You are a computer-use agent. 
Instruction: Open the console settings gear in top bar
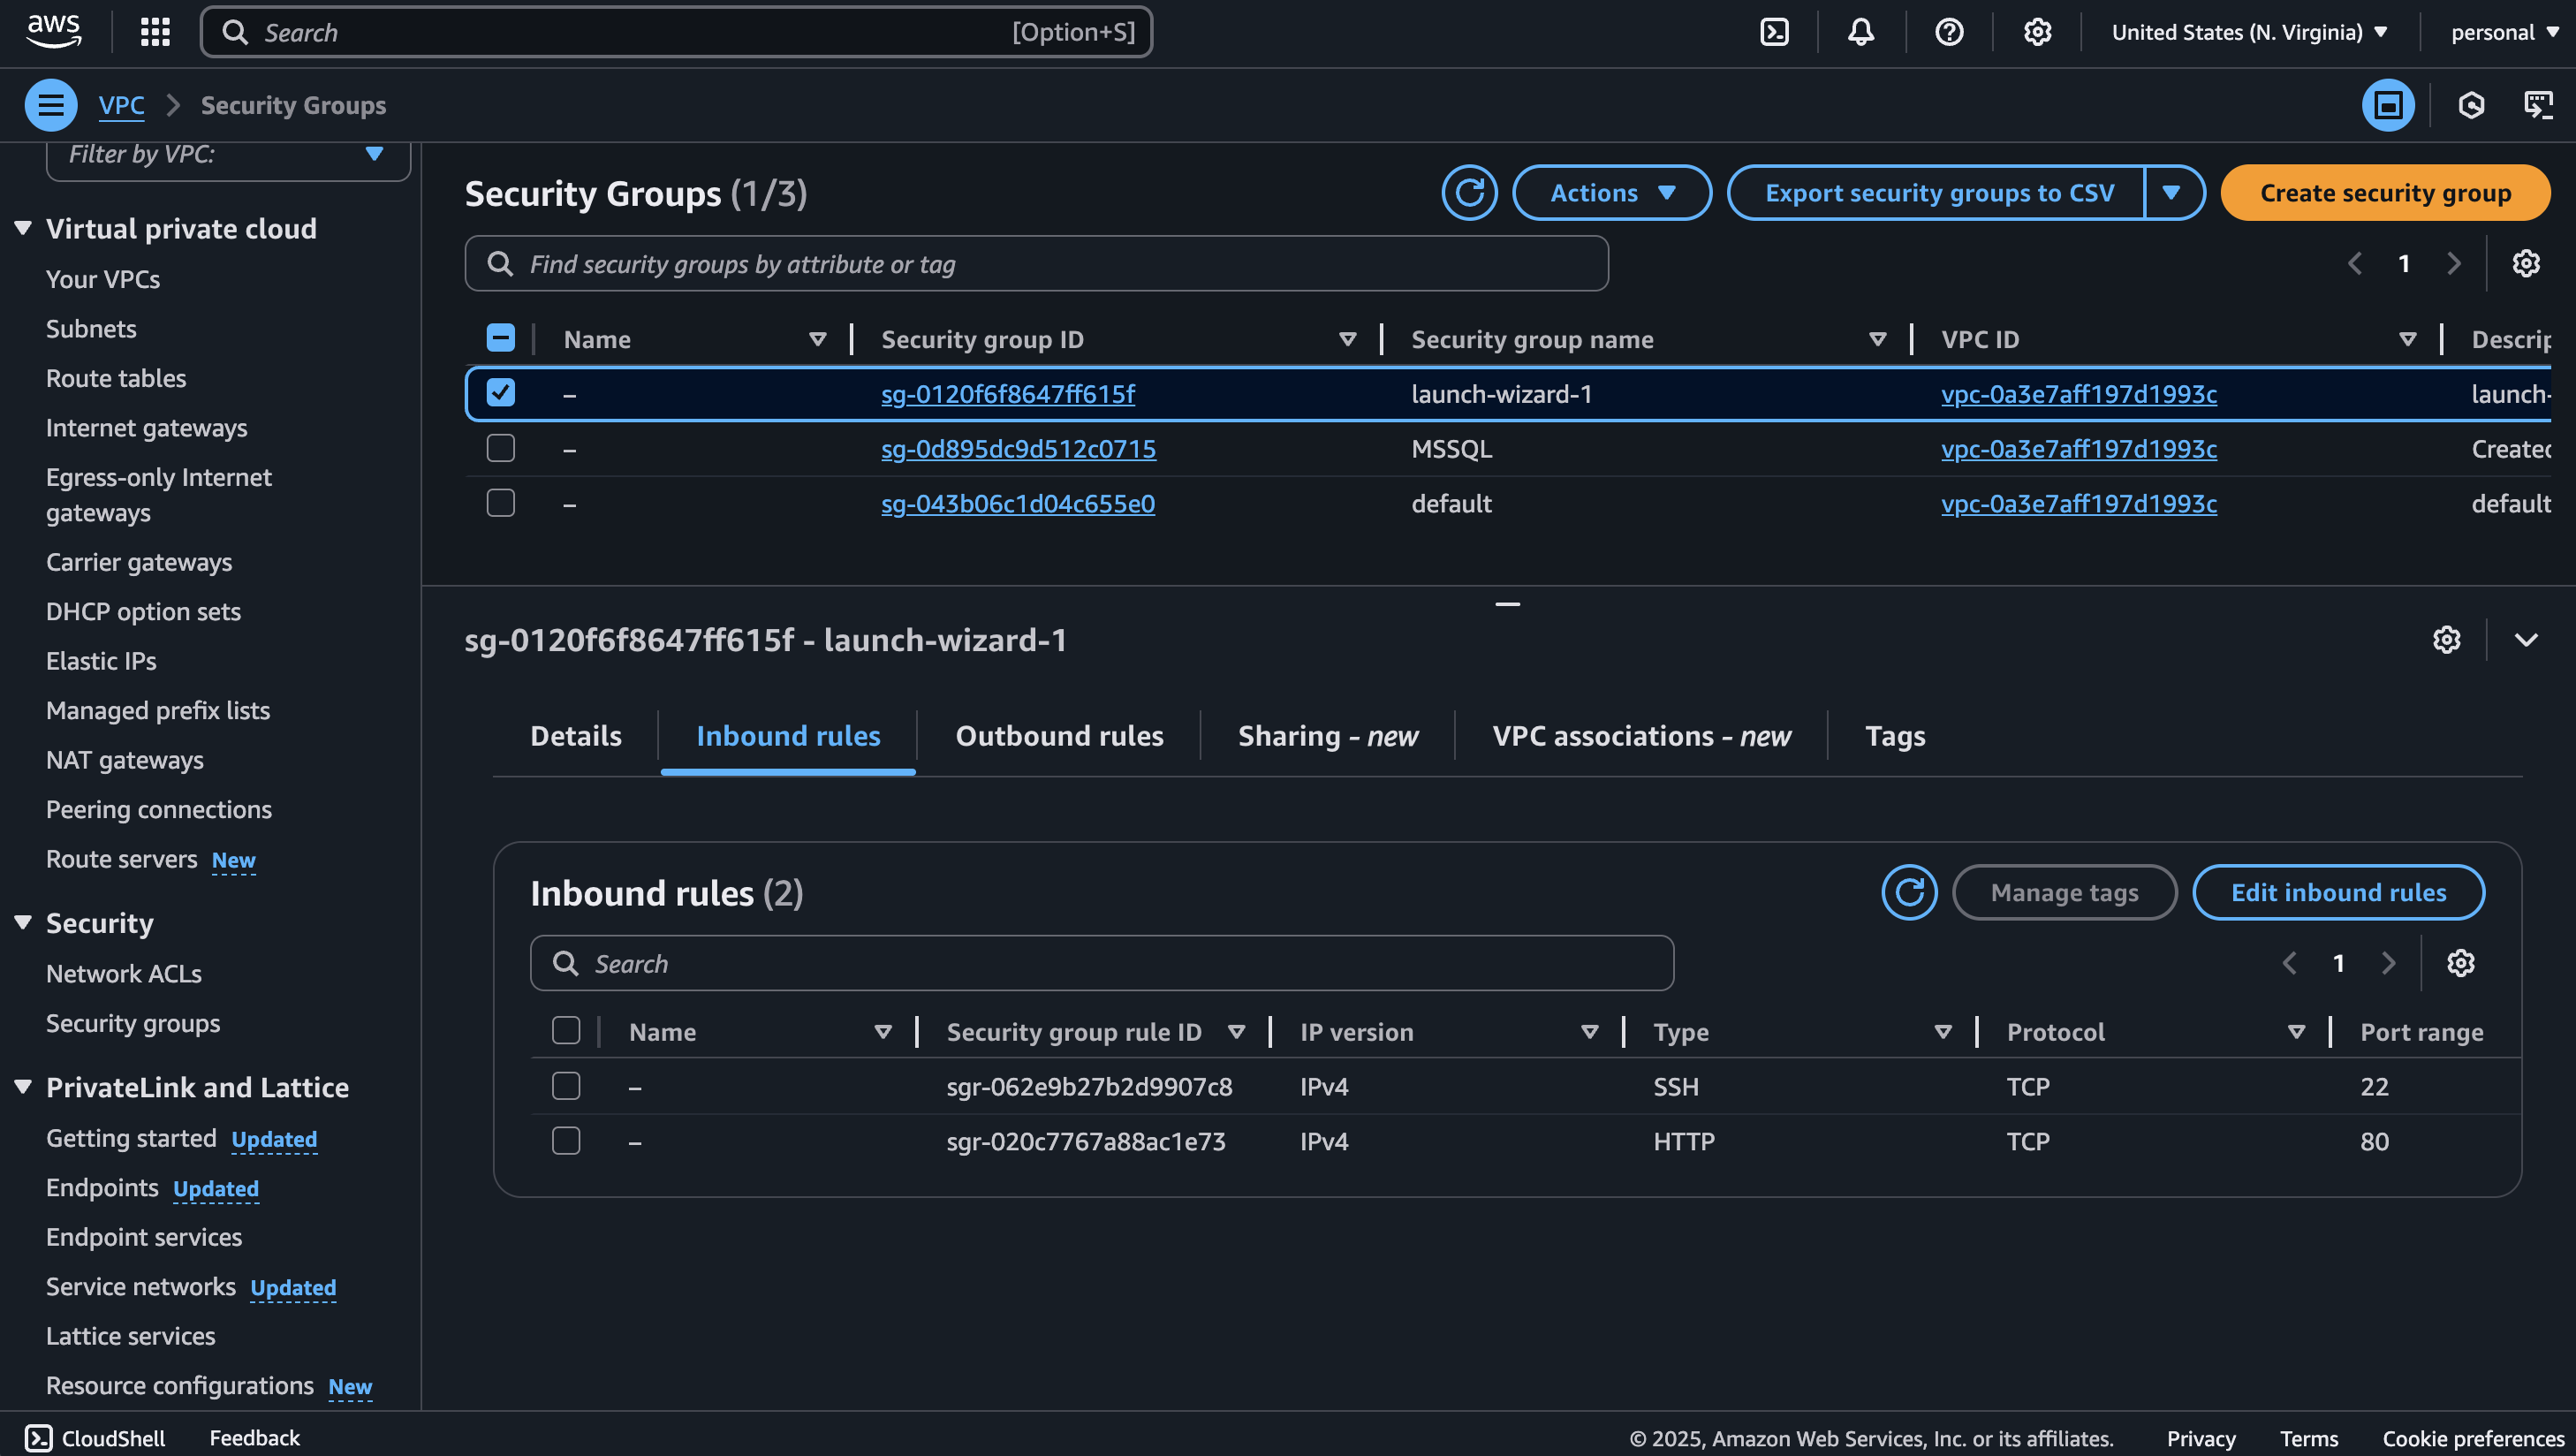click(x=2037, y=32)
